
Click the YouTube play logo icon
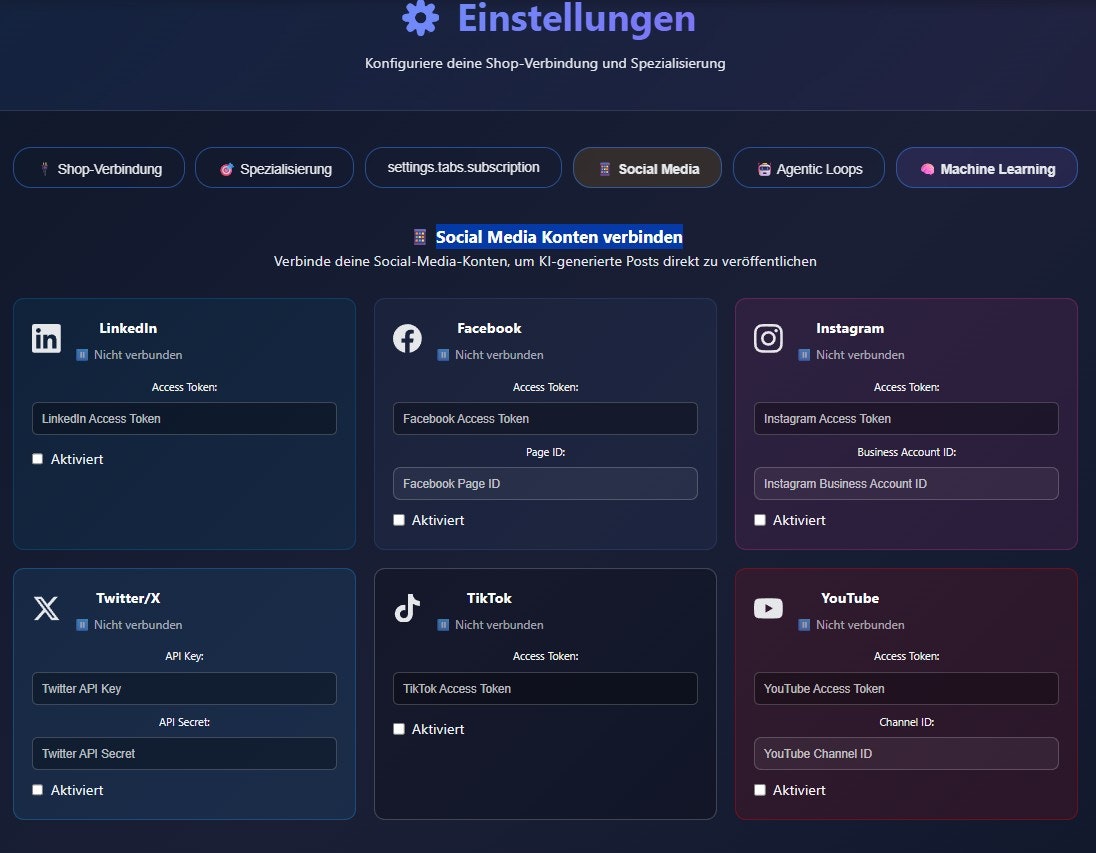[x=768, y=608]
